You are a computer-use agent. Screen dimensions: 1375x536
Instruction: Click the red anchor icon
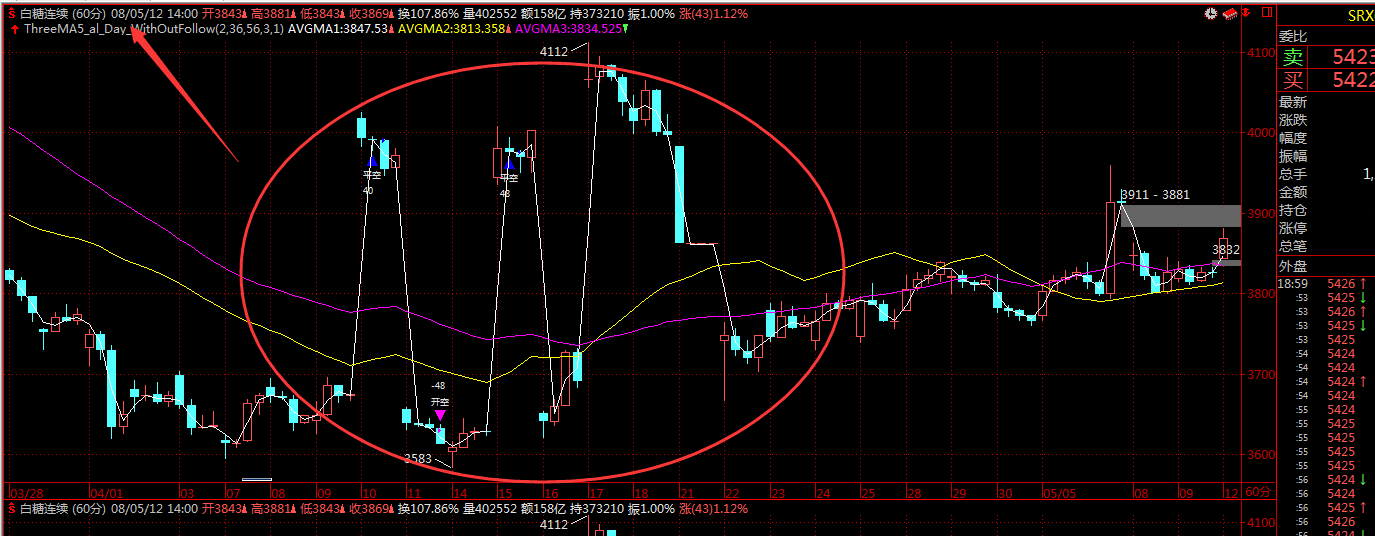[x=1245, y=12]
